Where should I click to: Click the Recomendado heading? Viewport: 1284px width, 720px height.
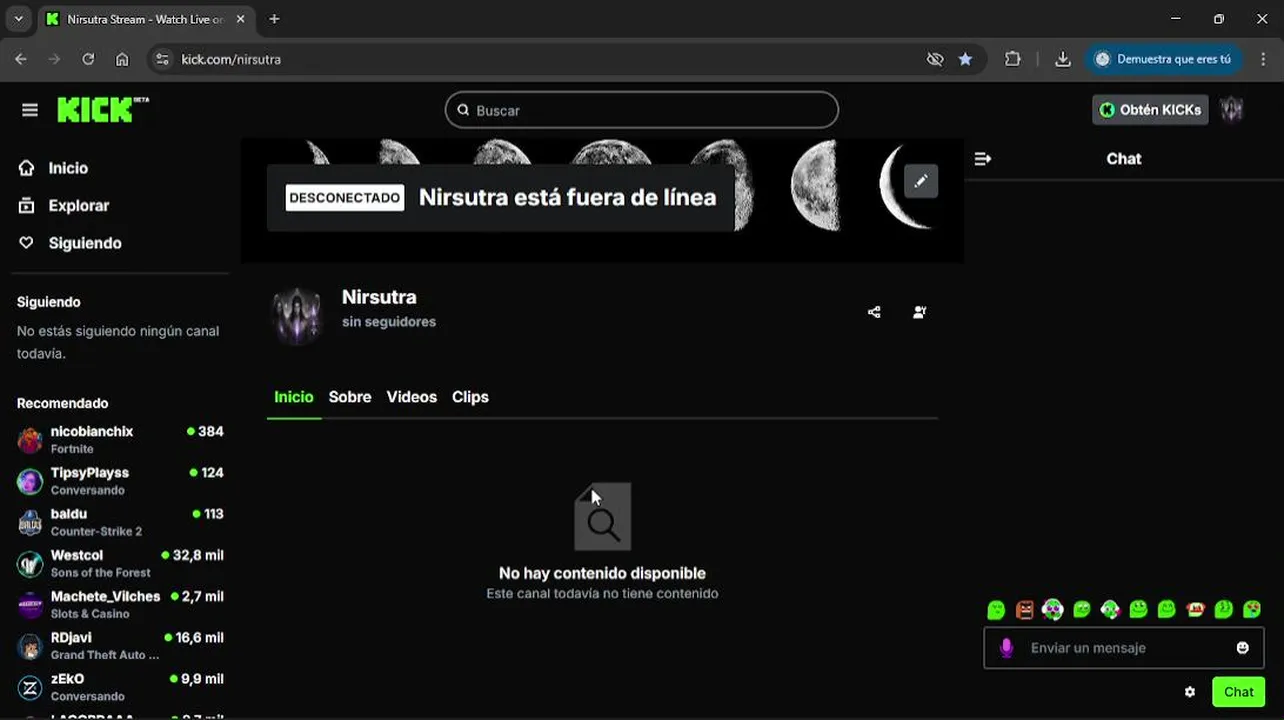[62, 403]
